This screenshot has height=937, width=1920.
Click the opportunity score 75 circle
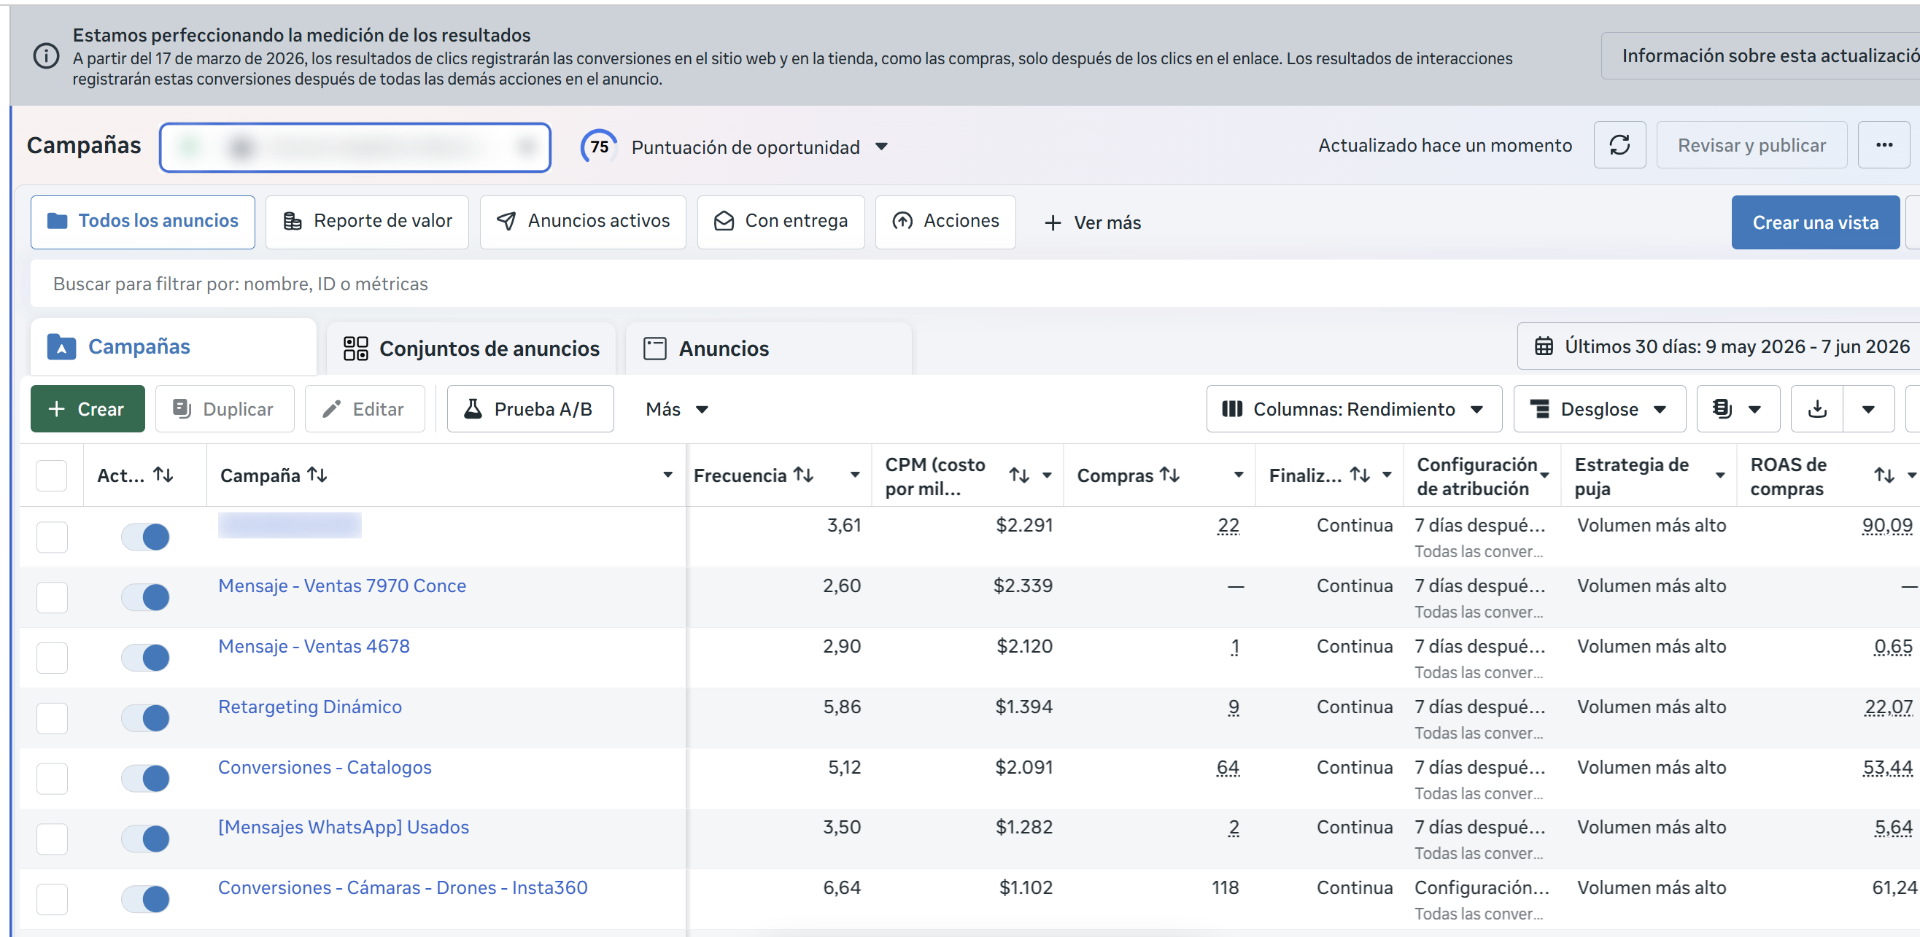click(x=599, y=147)
